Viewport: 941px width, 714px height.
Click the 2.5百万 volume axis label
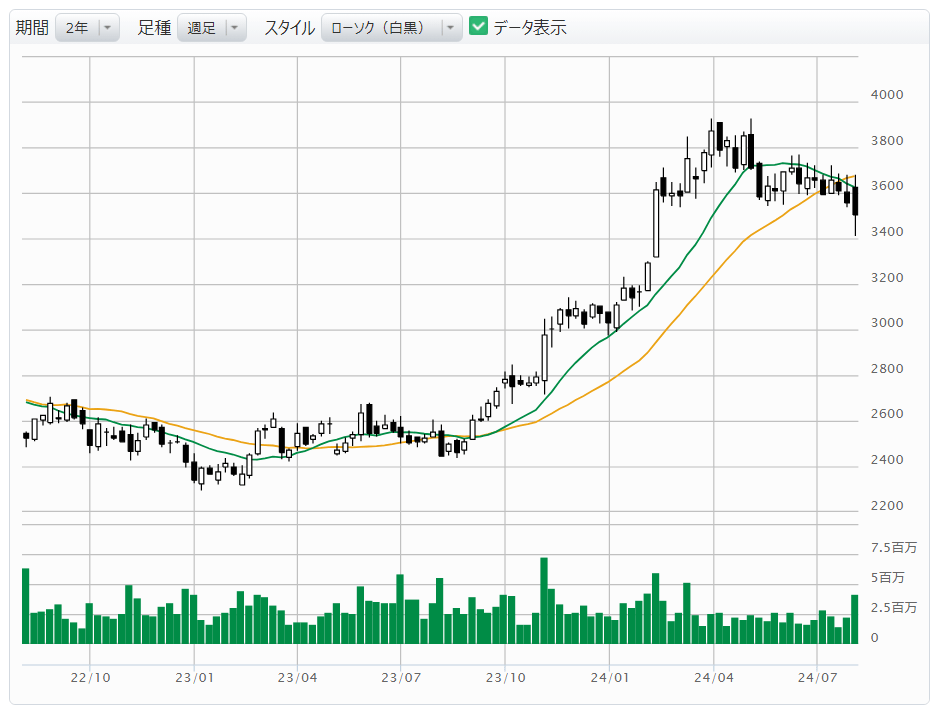pos(894,607)
